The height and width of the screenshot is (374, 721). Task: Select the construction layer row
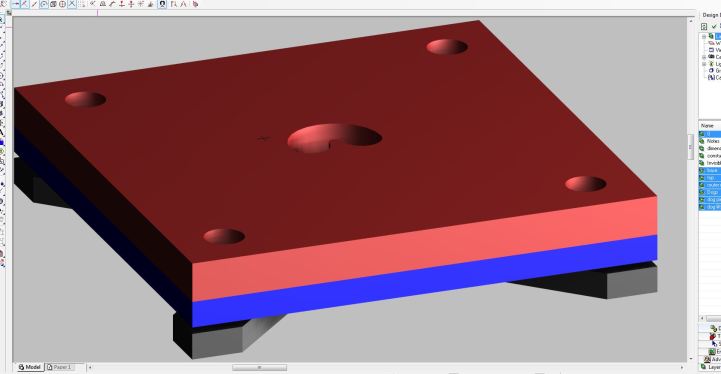[710, 156]
